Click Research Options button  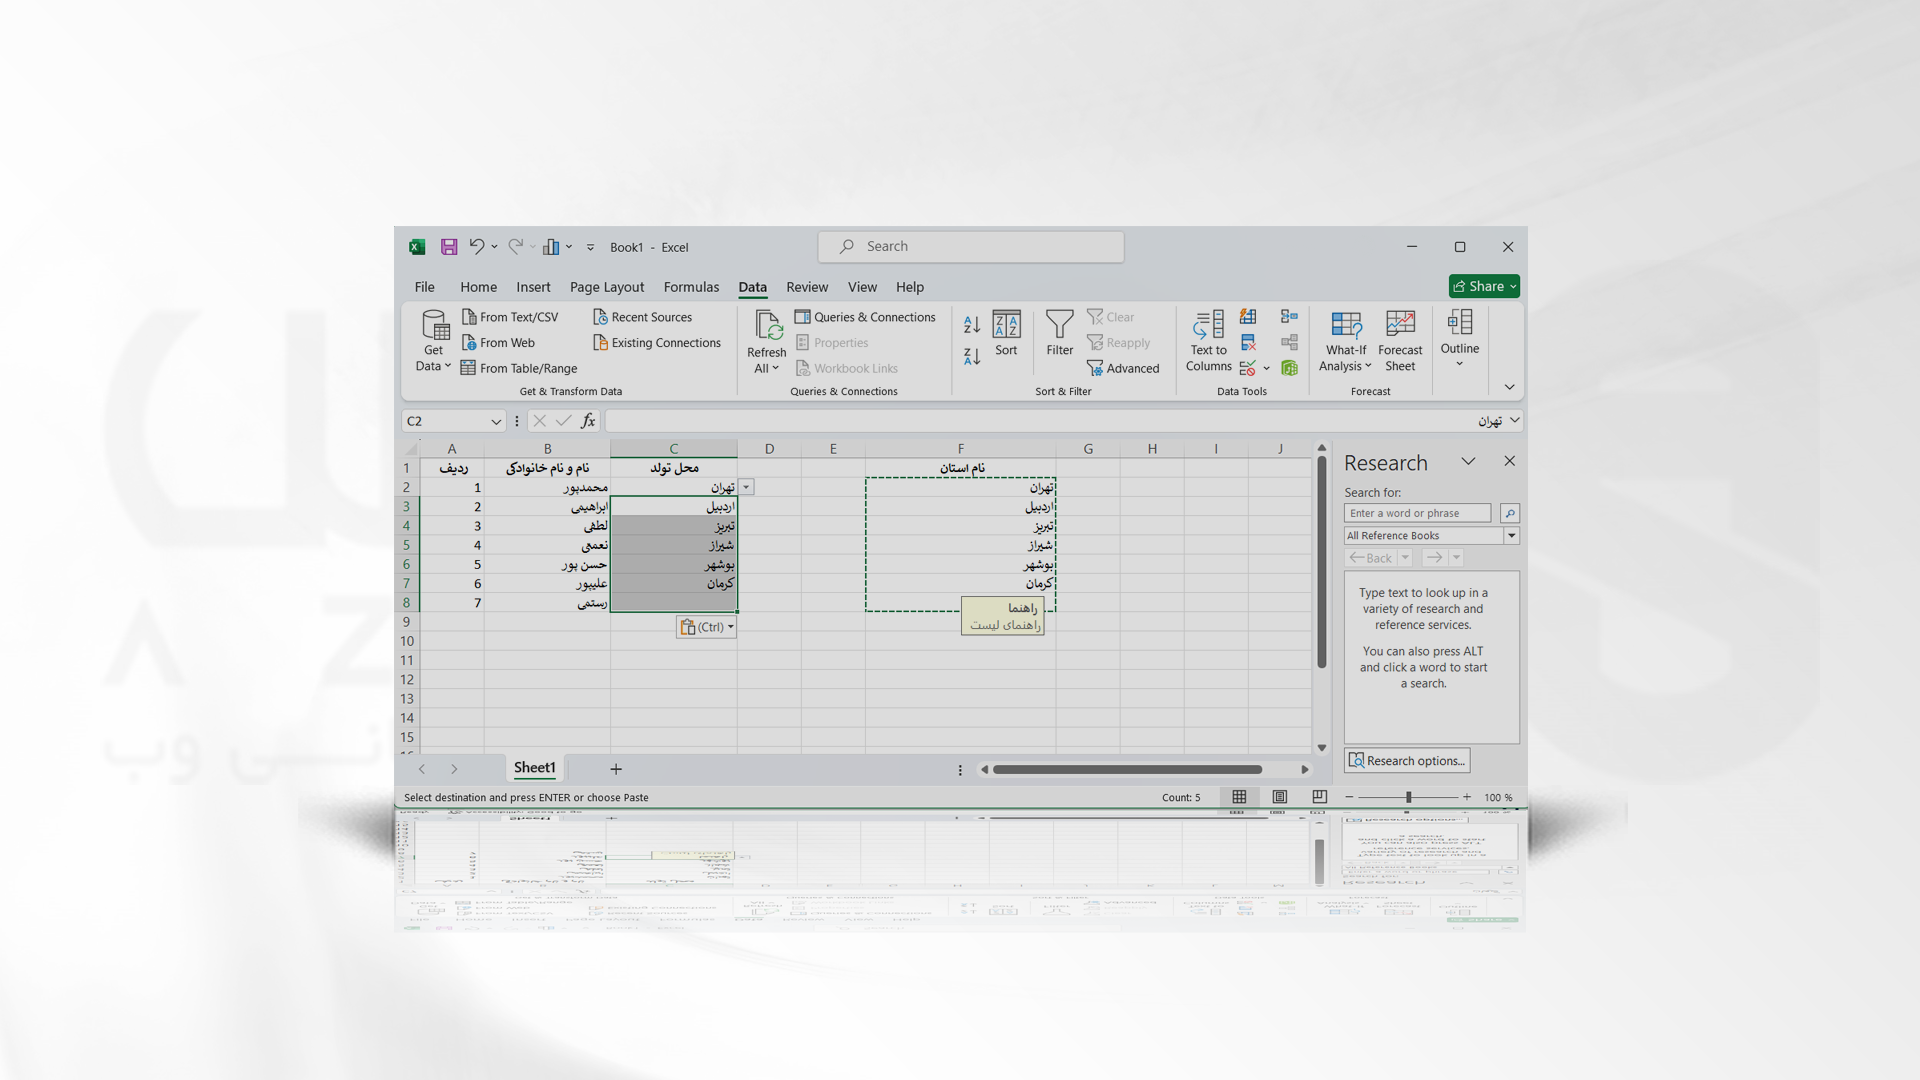coord(1406,758)
